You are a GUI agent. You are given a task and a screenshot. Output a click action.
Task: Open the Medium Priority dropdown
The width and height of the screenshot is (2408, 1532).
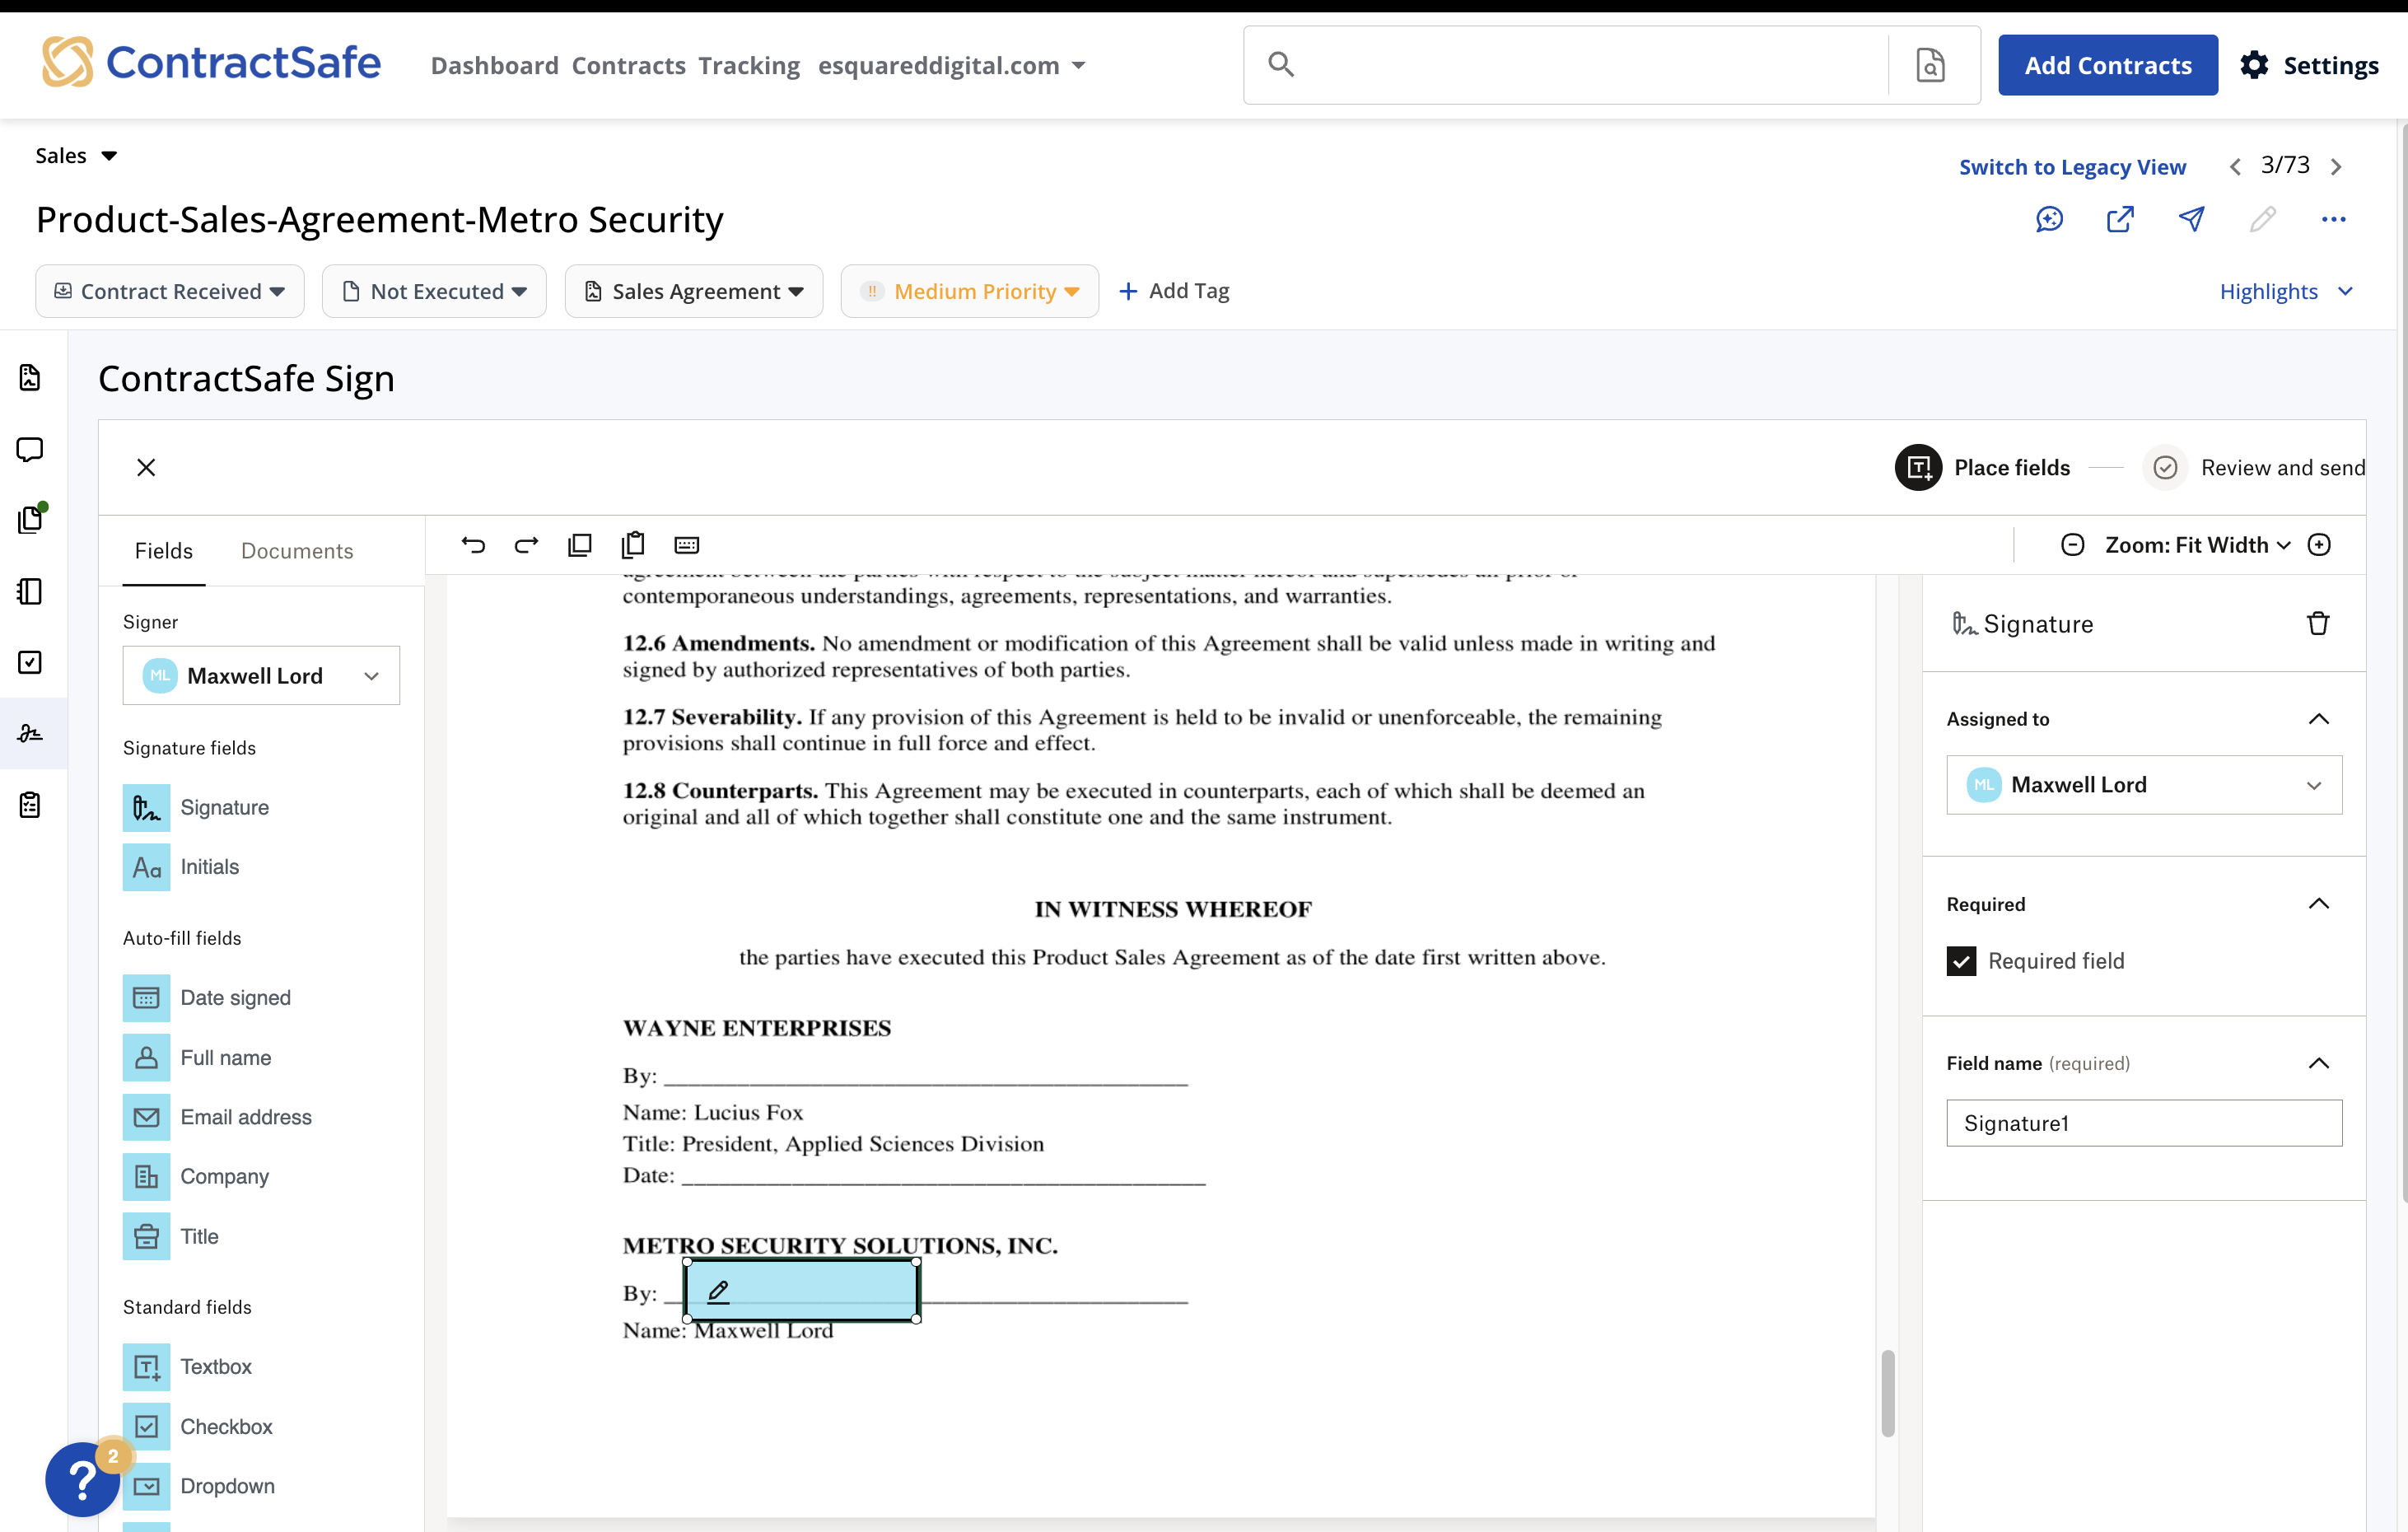(x=970, y=291)
